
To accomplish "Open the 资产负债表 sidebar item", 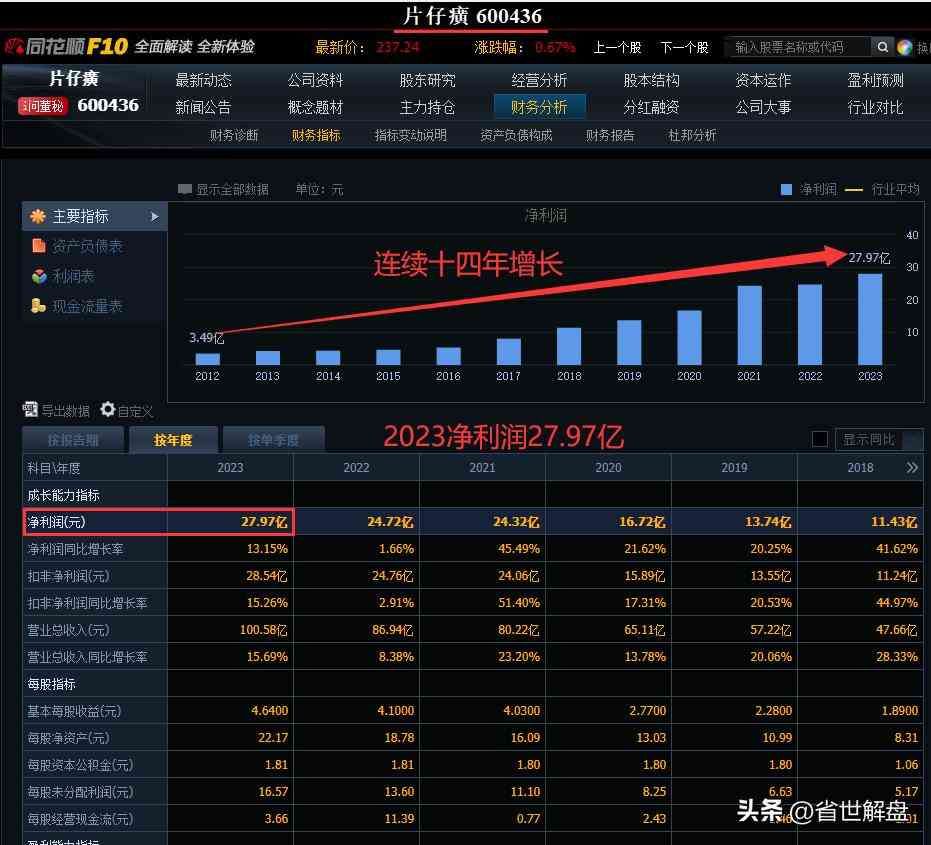I will [87, 246].
